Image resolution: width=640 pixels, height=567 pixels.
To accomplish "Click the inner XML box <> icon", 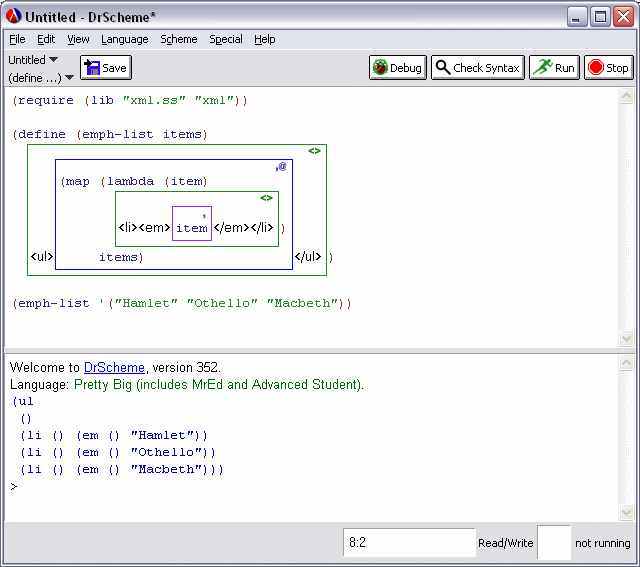I will (x=267, y=198).
